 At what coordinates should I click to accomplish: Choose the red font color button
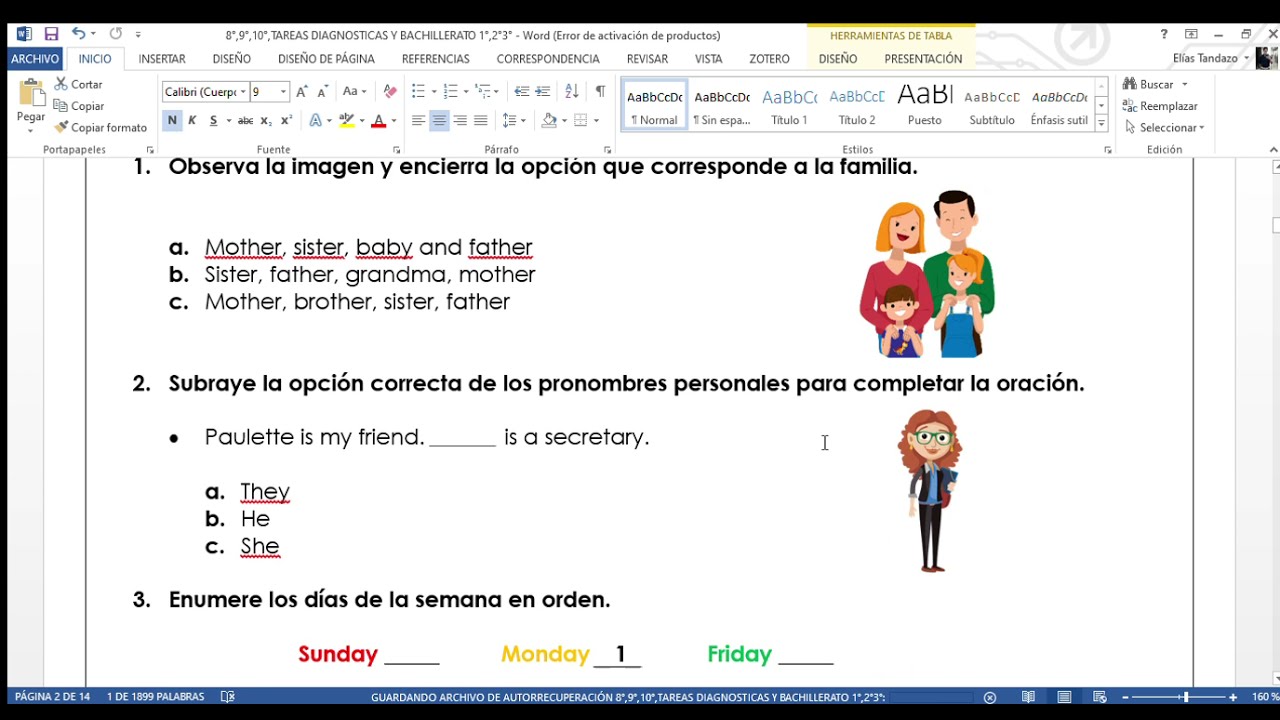click(x=378, y=121)
